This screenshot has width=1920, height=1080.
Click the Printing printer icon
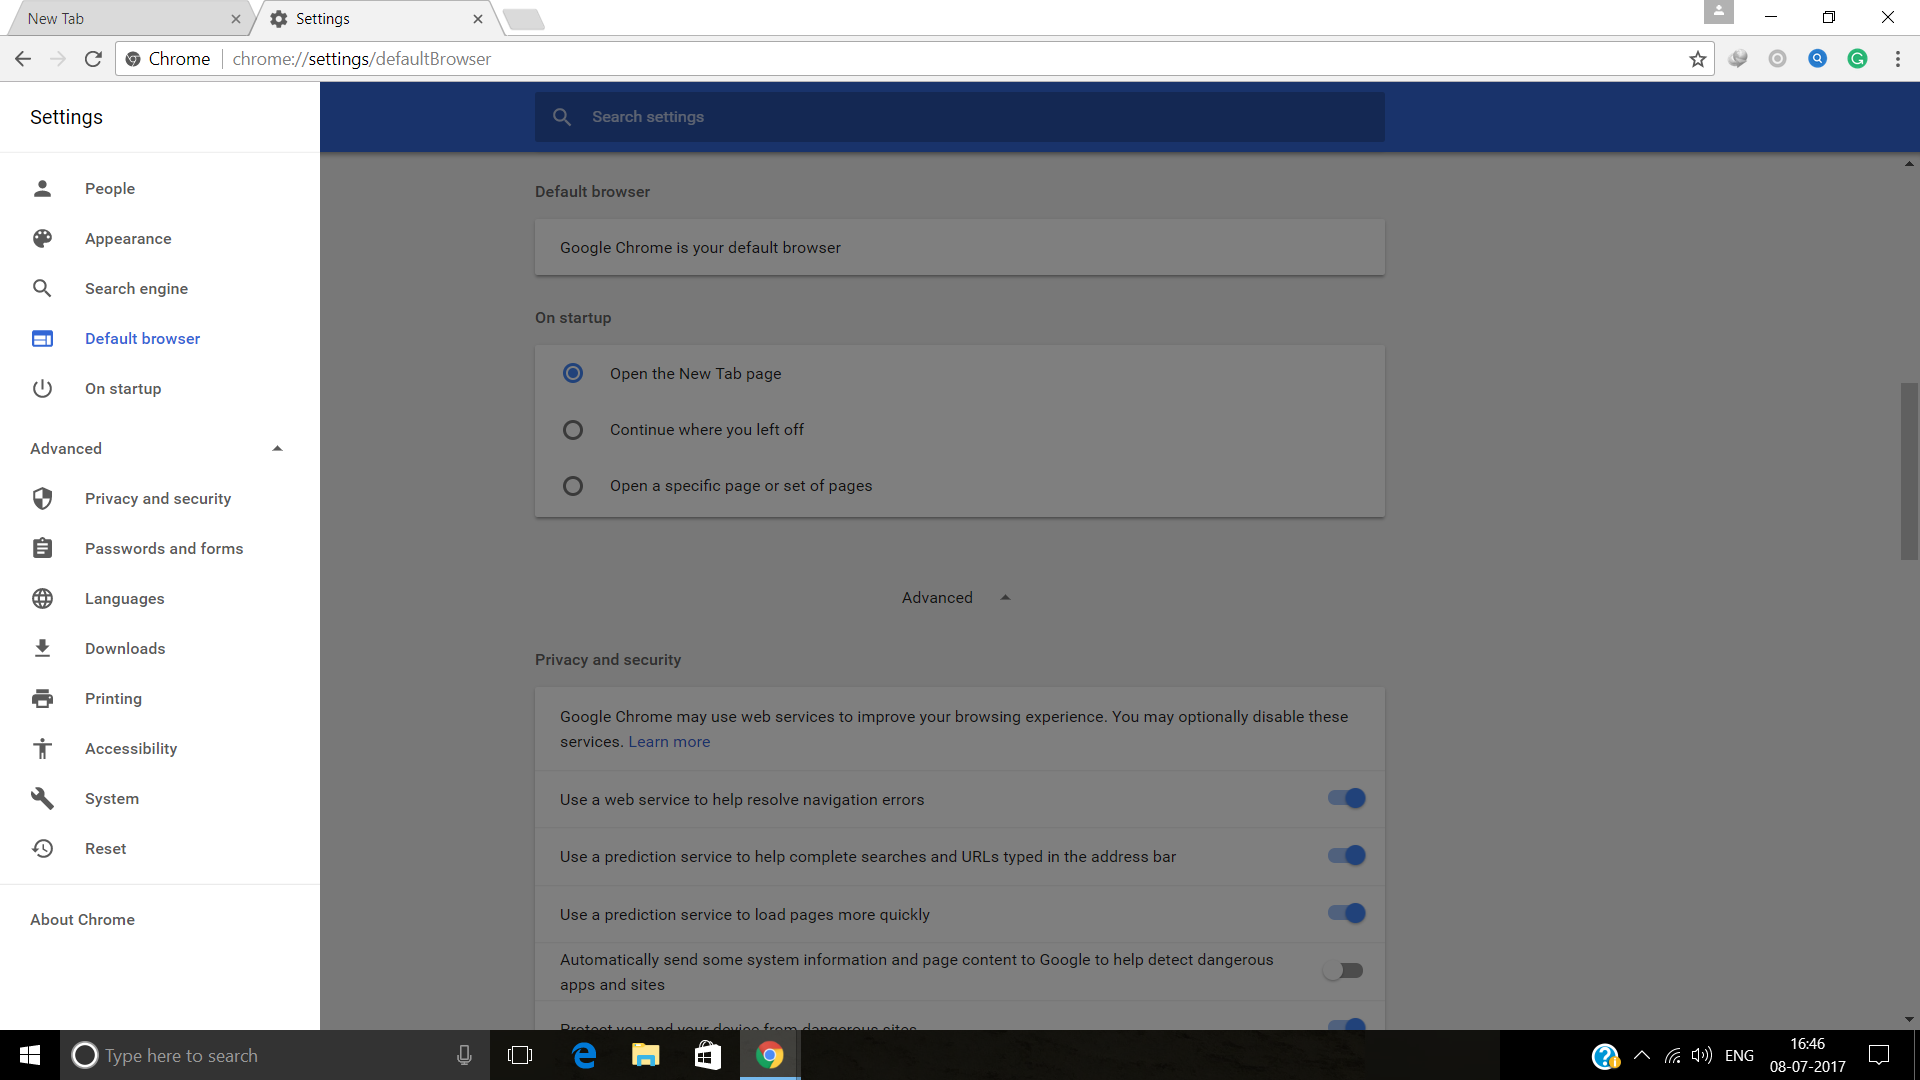click(x=42, y=698)
